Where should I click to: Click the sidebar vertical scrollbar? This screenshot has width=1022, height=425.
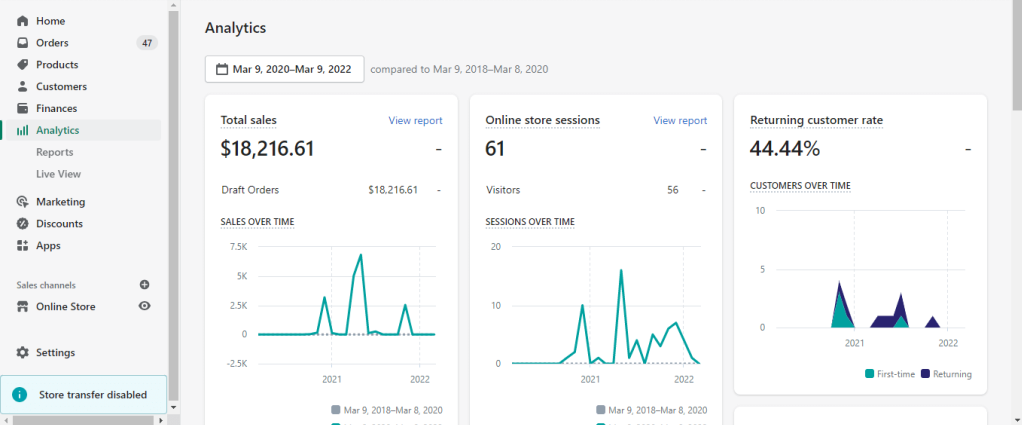pos(174,200)
